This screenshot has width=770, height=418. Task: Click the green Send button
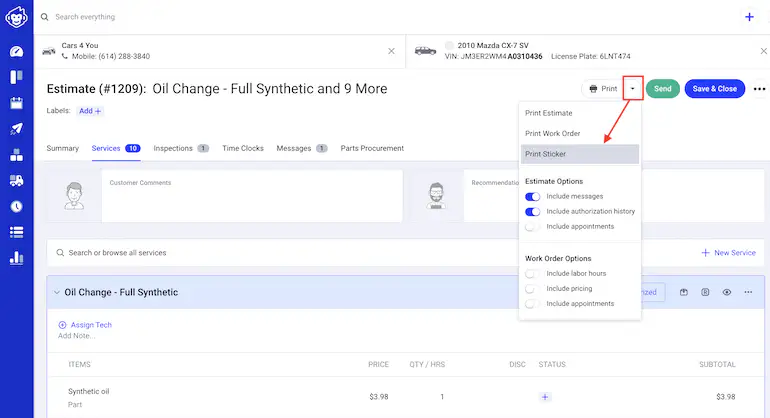(x=662, y=89)
